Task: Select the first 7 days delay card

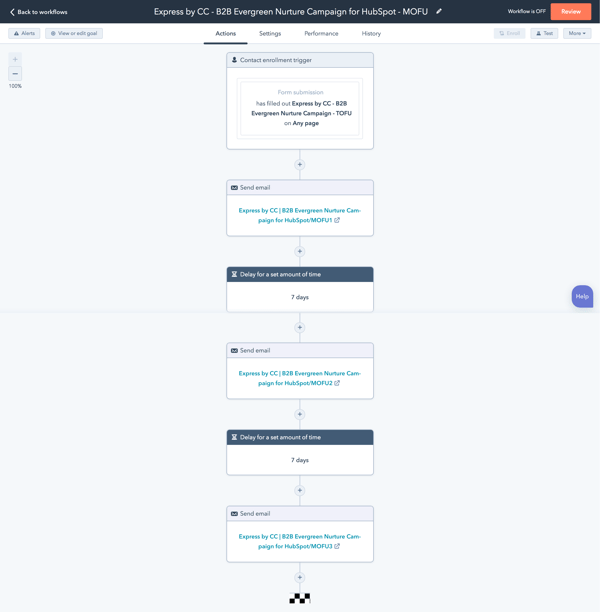Action: pyautogui.click(x=300, y=289)
